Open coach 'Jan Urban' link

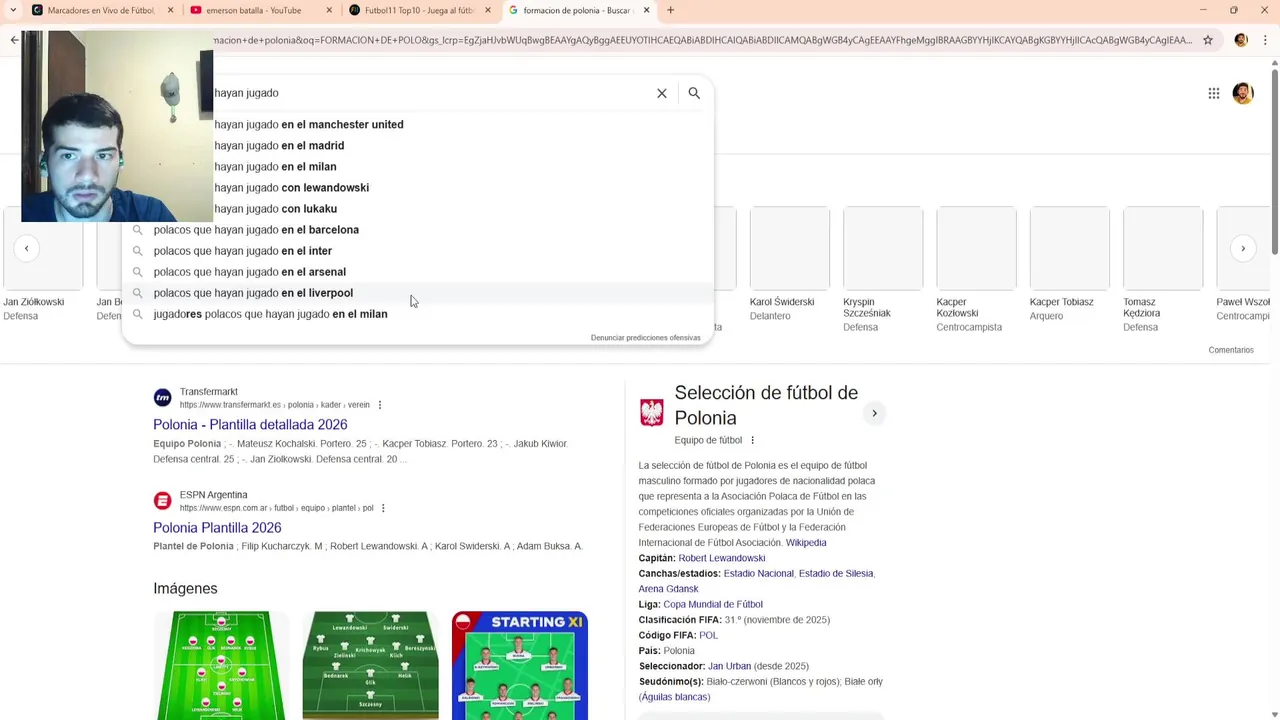pos(729,666)
